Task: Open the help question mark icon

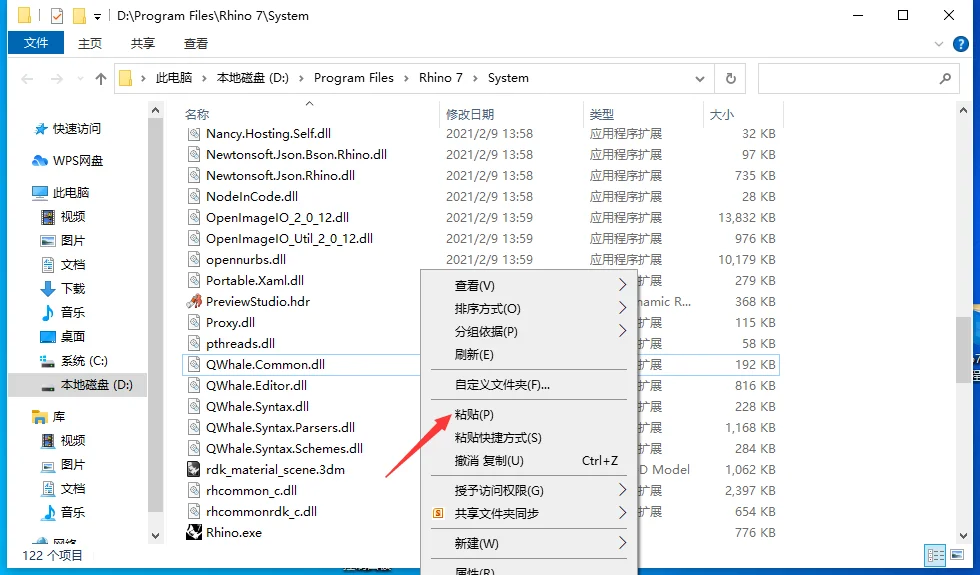Action: click(961, 44)
